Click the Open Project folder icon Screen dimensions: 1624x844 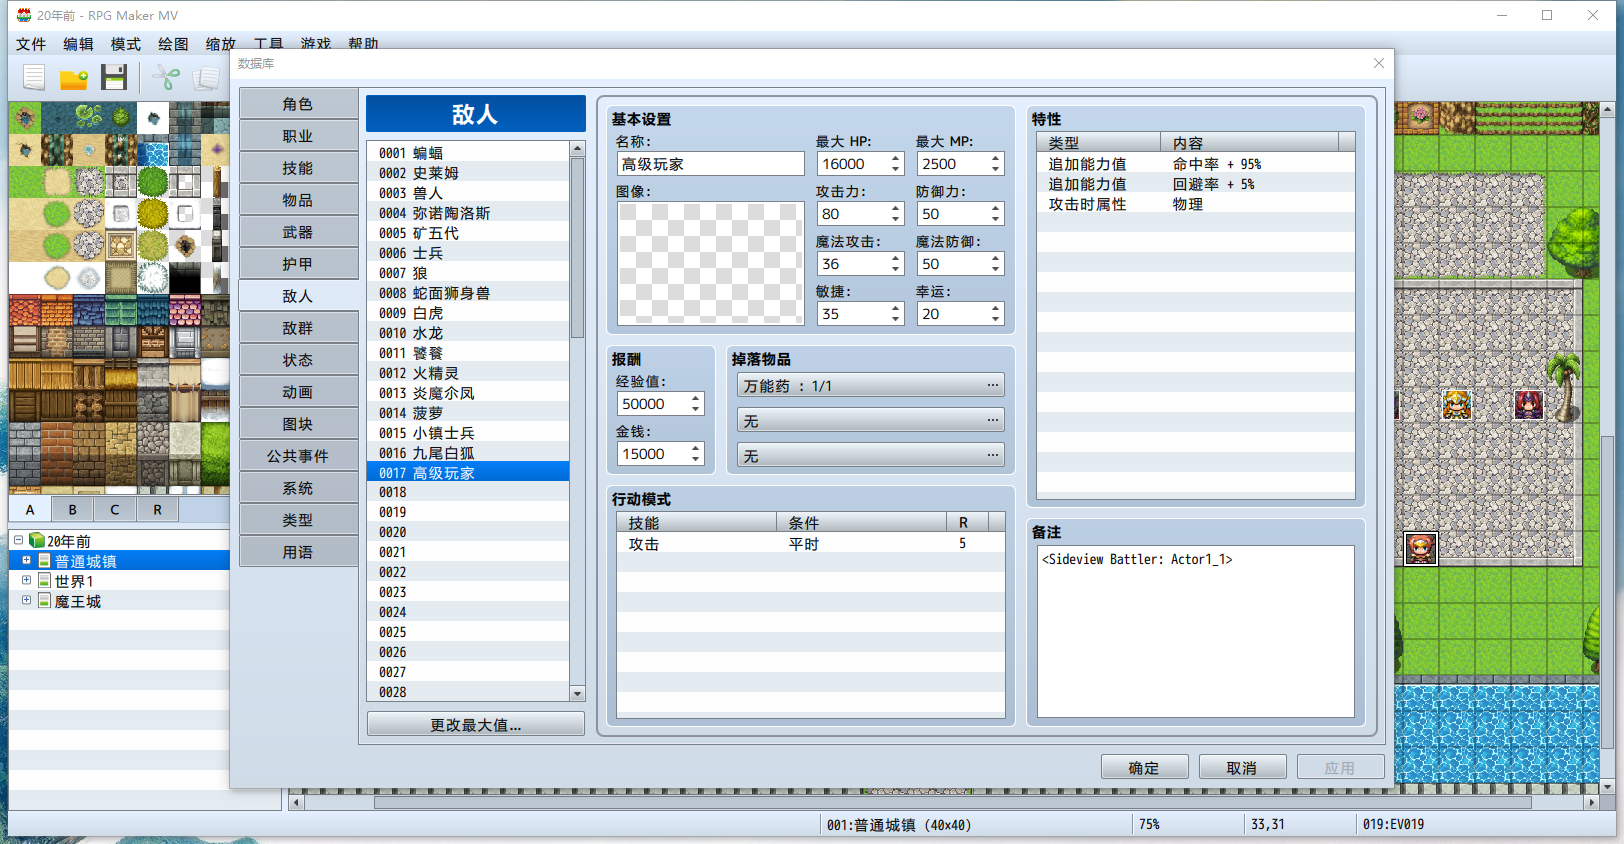74,78
